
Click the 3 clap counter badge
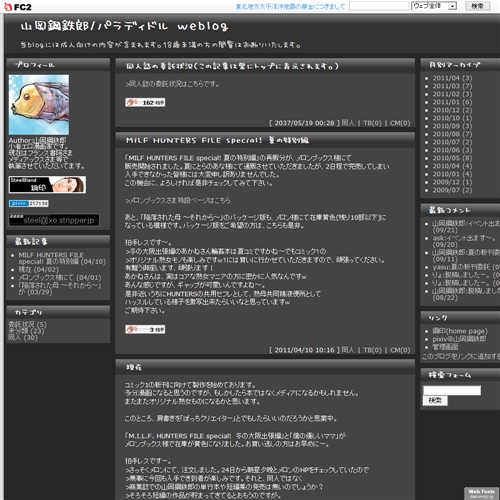(x=145, y=329)
